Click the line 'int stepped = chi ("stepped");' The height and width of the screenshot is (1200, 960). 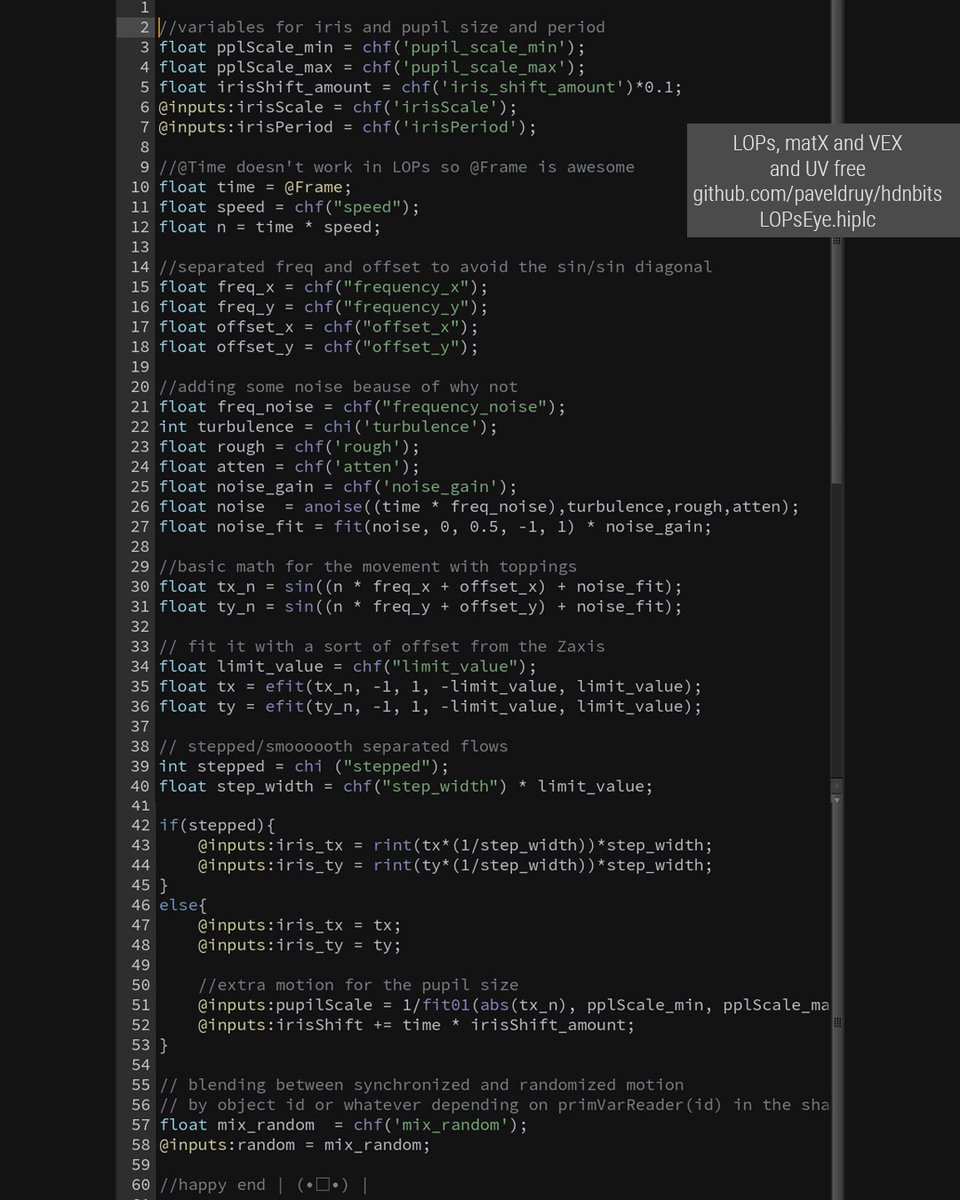304,767
